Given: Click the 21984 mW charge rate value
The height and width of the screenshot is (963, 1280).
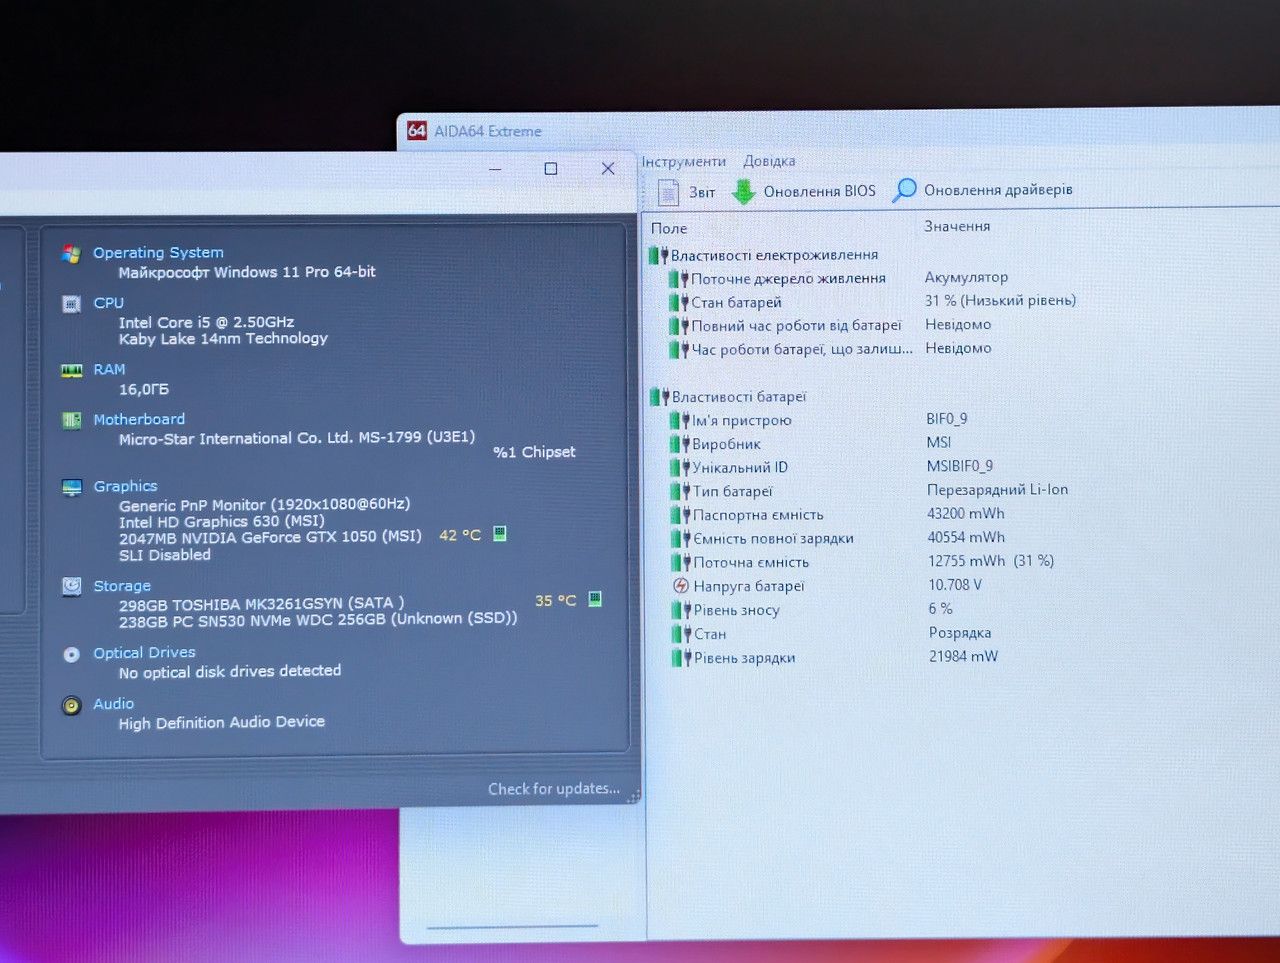Looking at the screenshot, I should (963, 656).
